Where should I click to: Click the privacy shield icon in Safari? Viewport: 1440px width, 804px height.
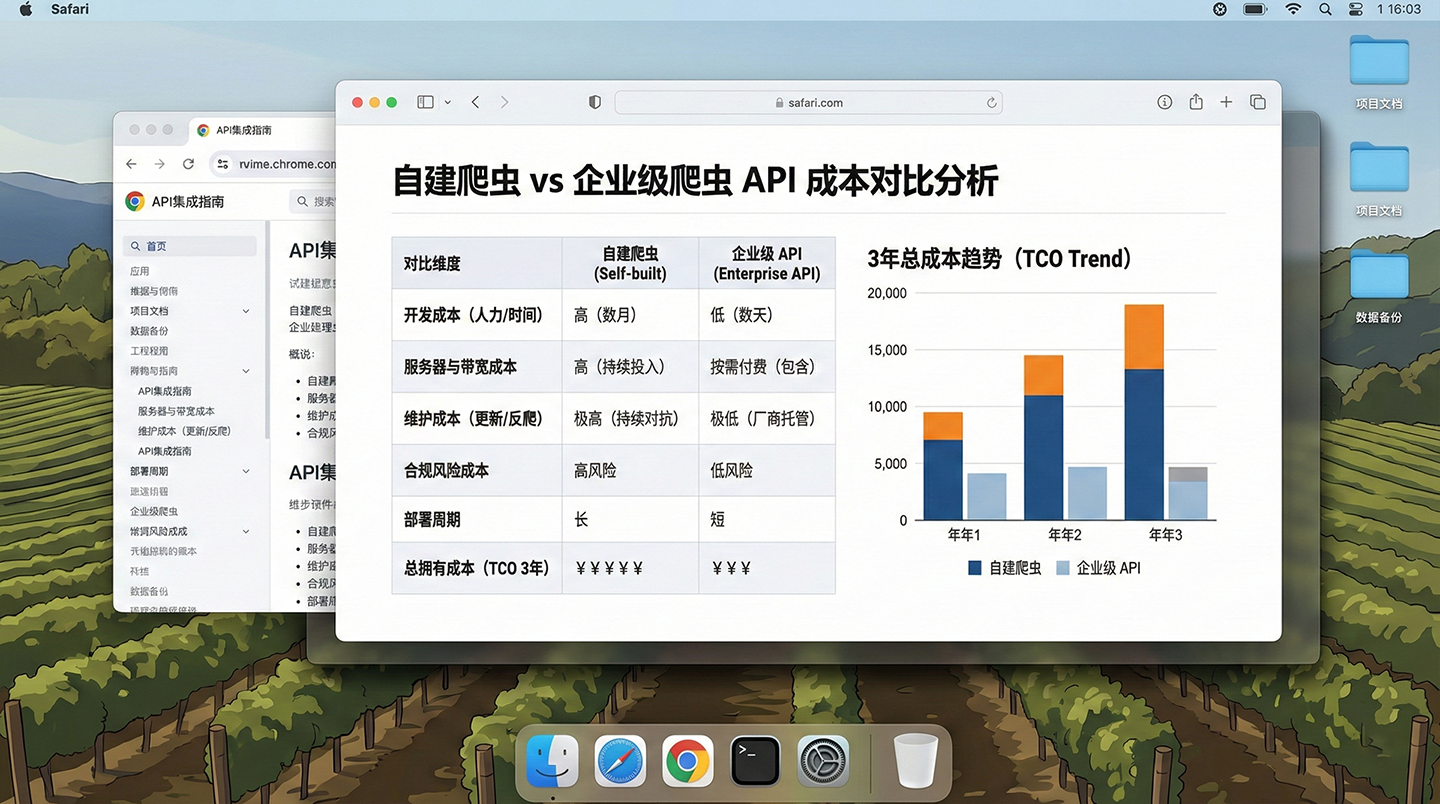[x=594, y=101]
